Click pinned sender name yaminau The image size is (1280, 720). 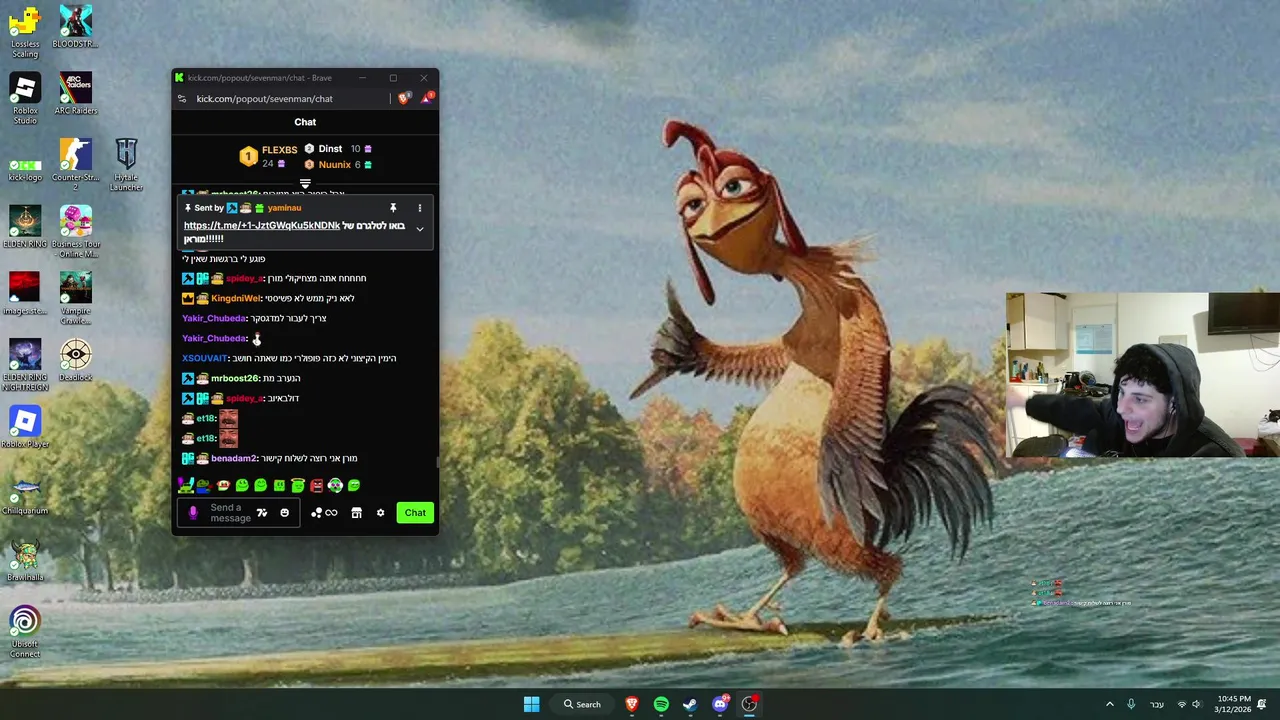tap(284, 208)
